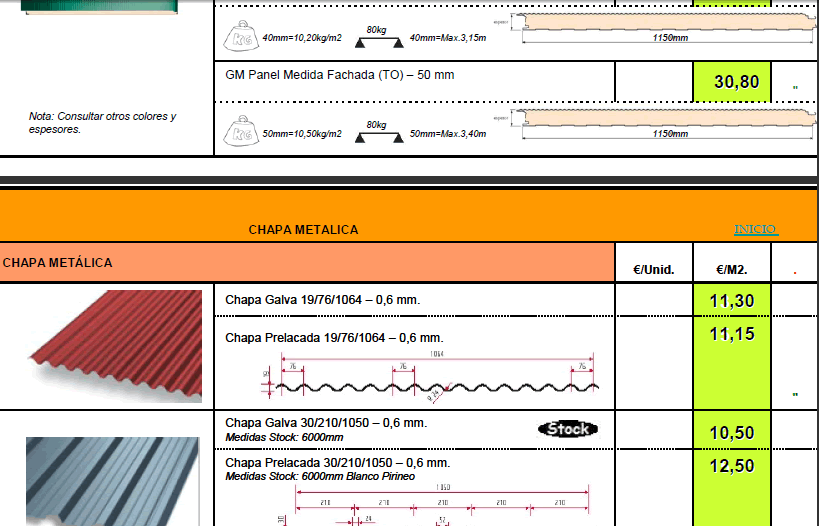Click the €/Unid. column header

coord(654,269)
